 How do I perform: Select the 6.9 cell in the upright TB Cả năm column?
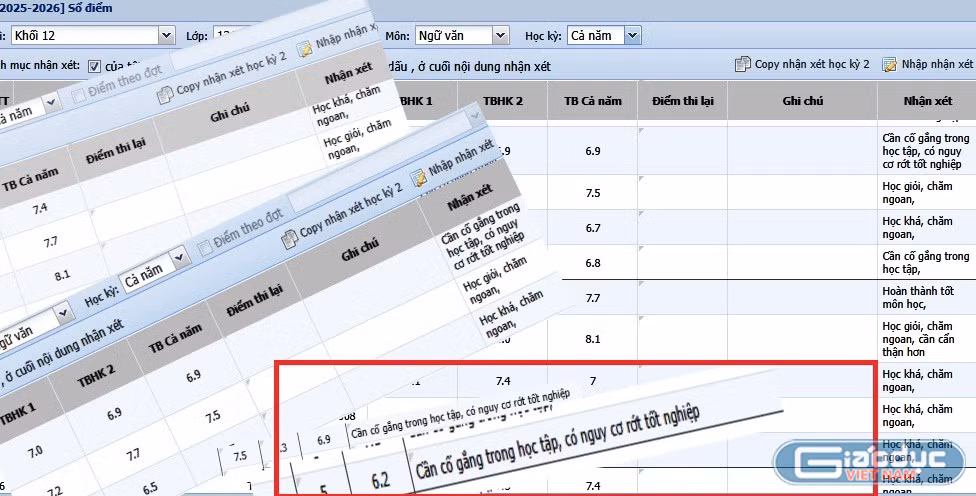click(x=593, y=151)
